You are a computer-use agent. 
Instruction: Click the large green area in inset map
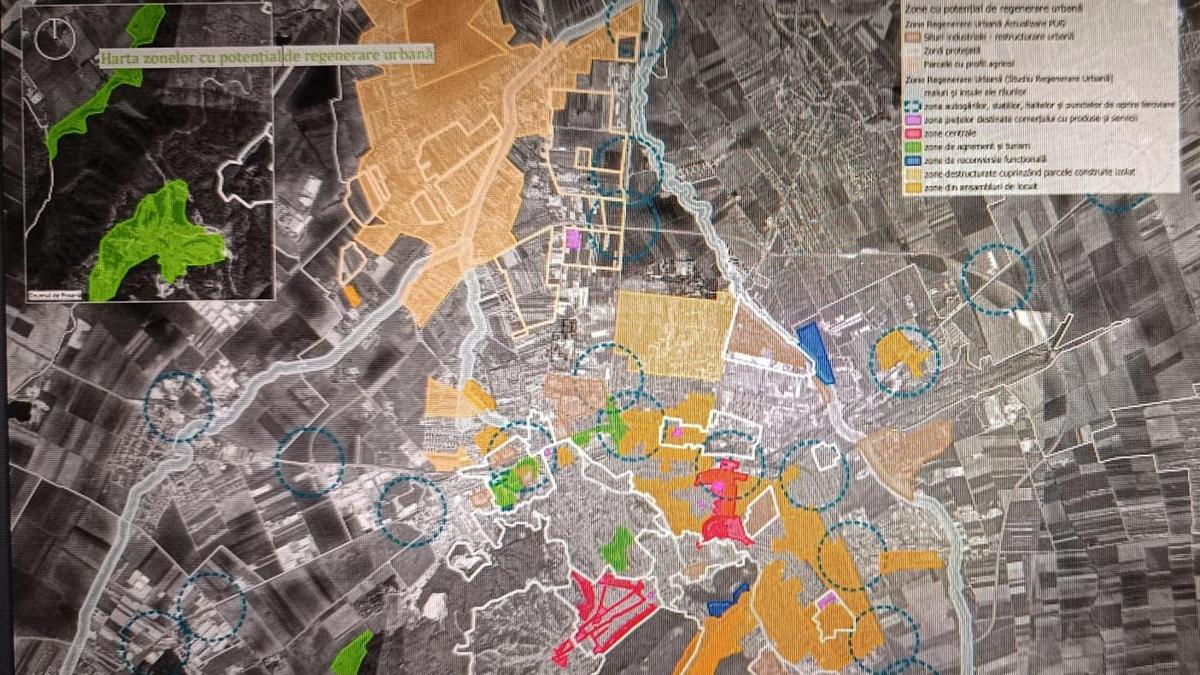(x=158, y=233)
